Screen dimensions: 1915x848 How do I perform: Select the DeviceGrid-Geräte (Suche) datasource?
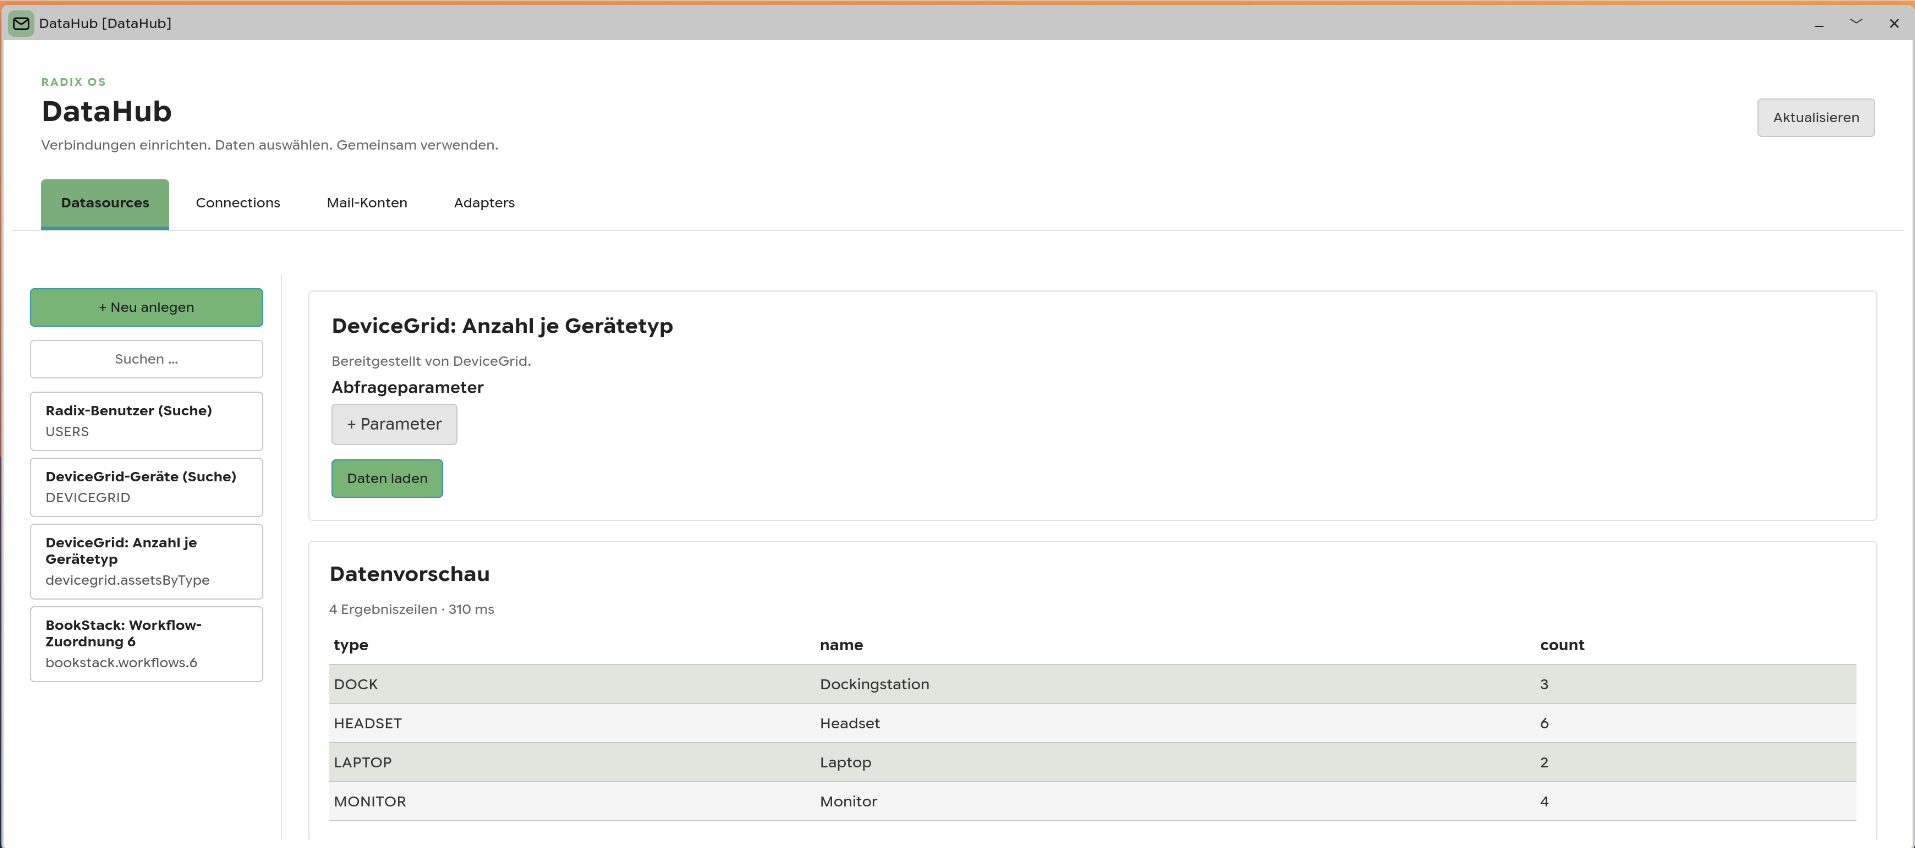146,487
